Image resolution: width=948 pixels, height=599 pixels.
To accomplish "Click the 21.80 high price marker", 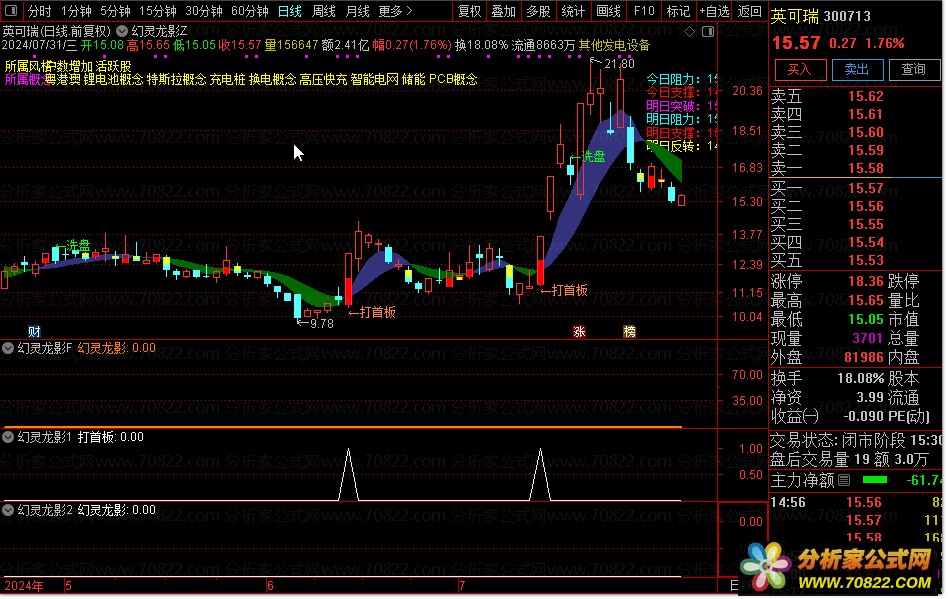I will [618, 63].
